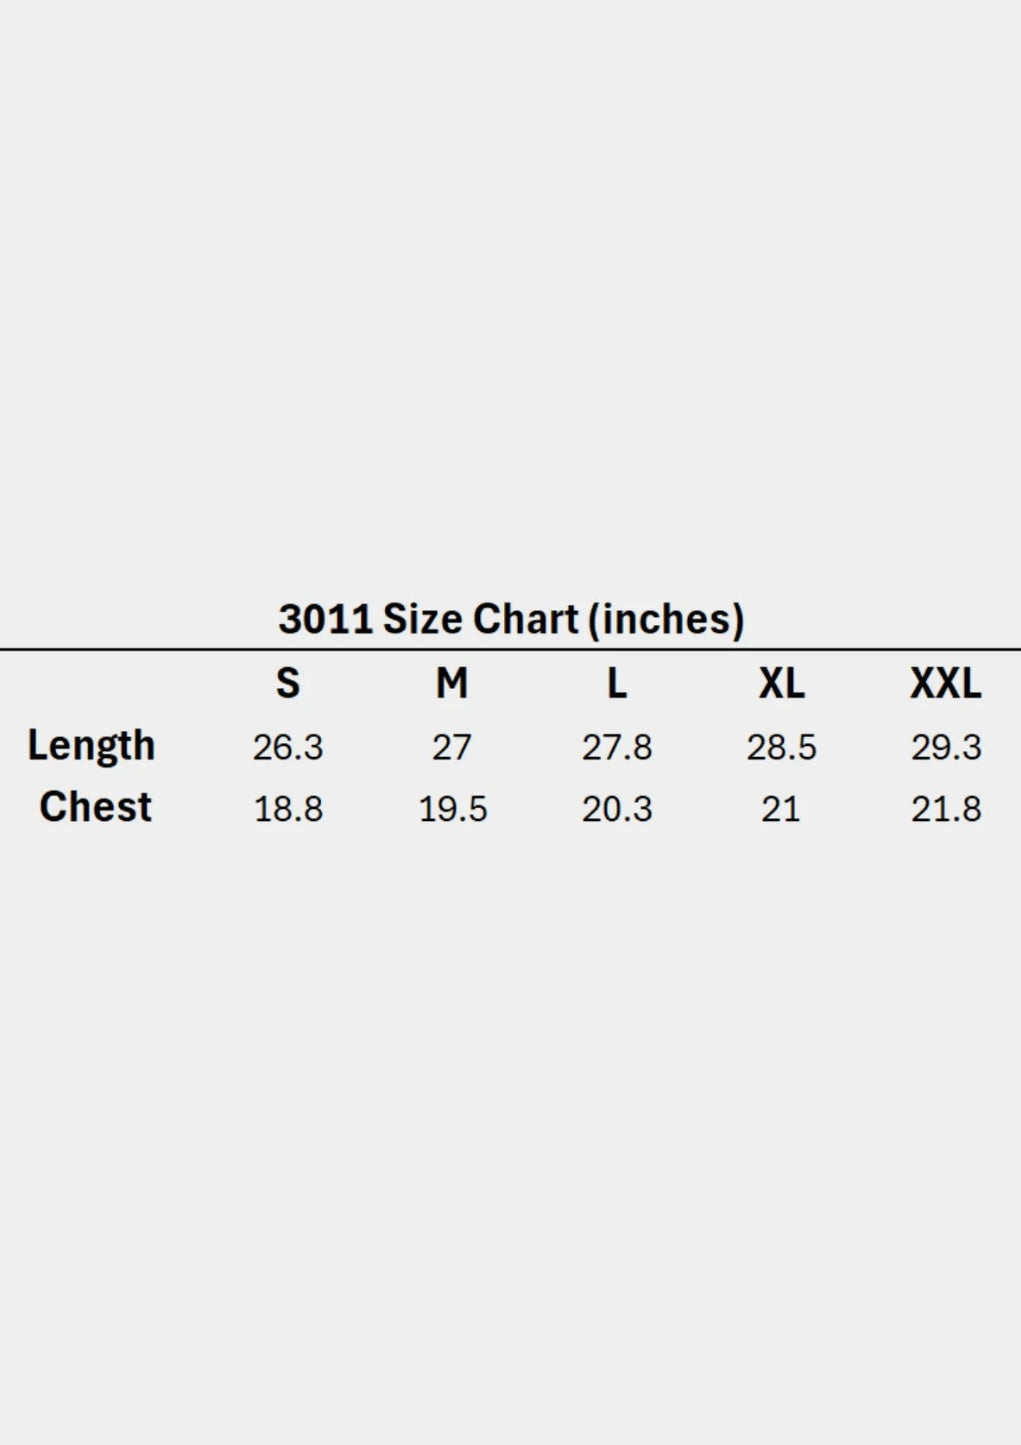Click the 18.8 chest value for S
1021x1445 pixels.
288,809
